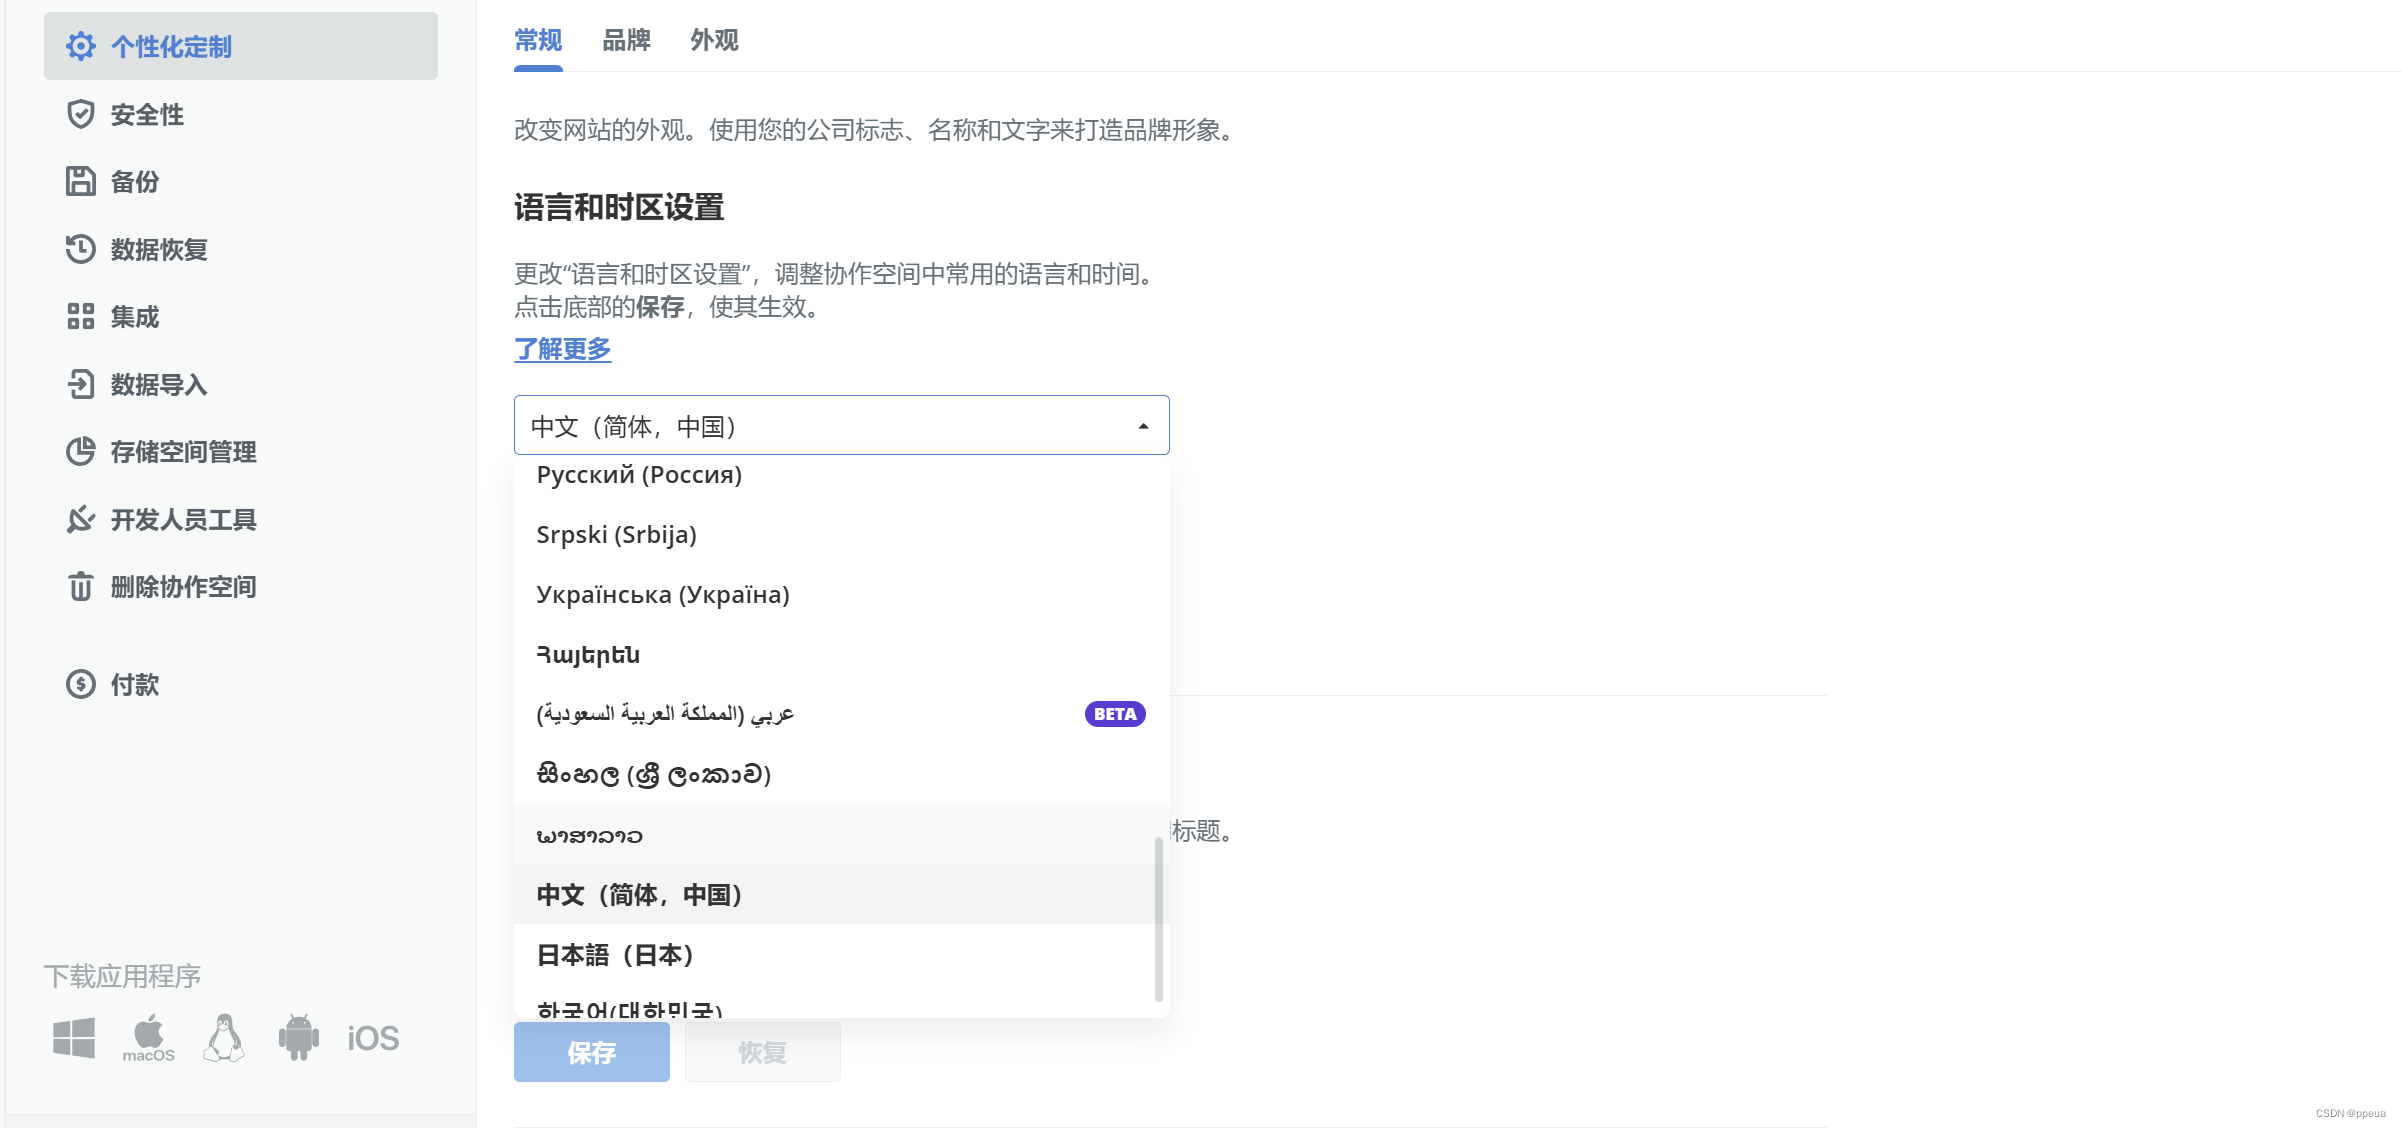The width and height of the screenshot is (2401, 1128).
Task: Download the macOS app
Action: tap(149, 1038)
